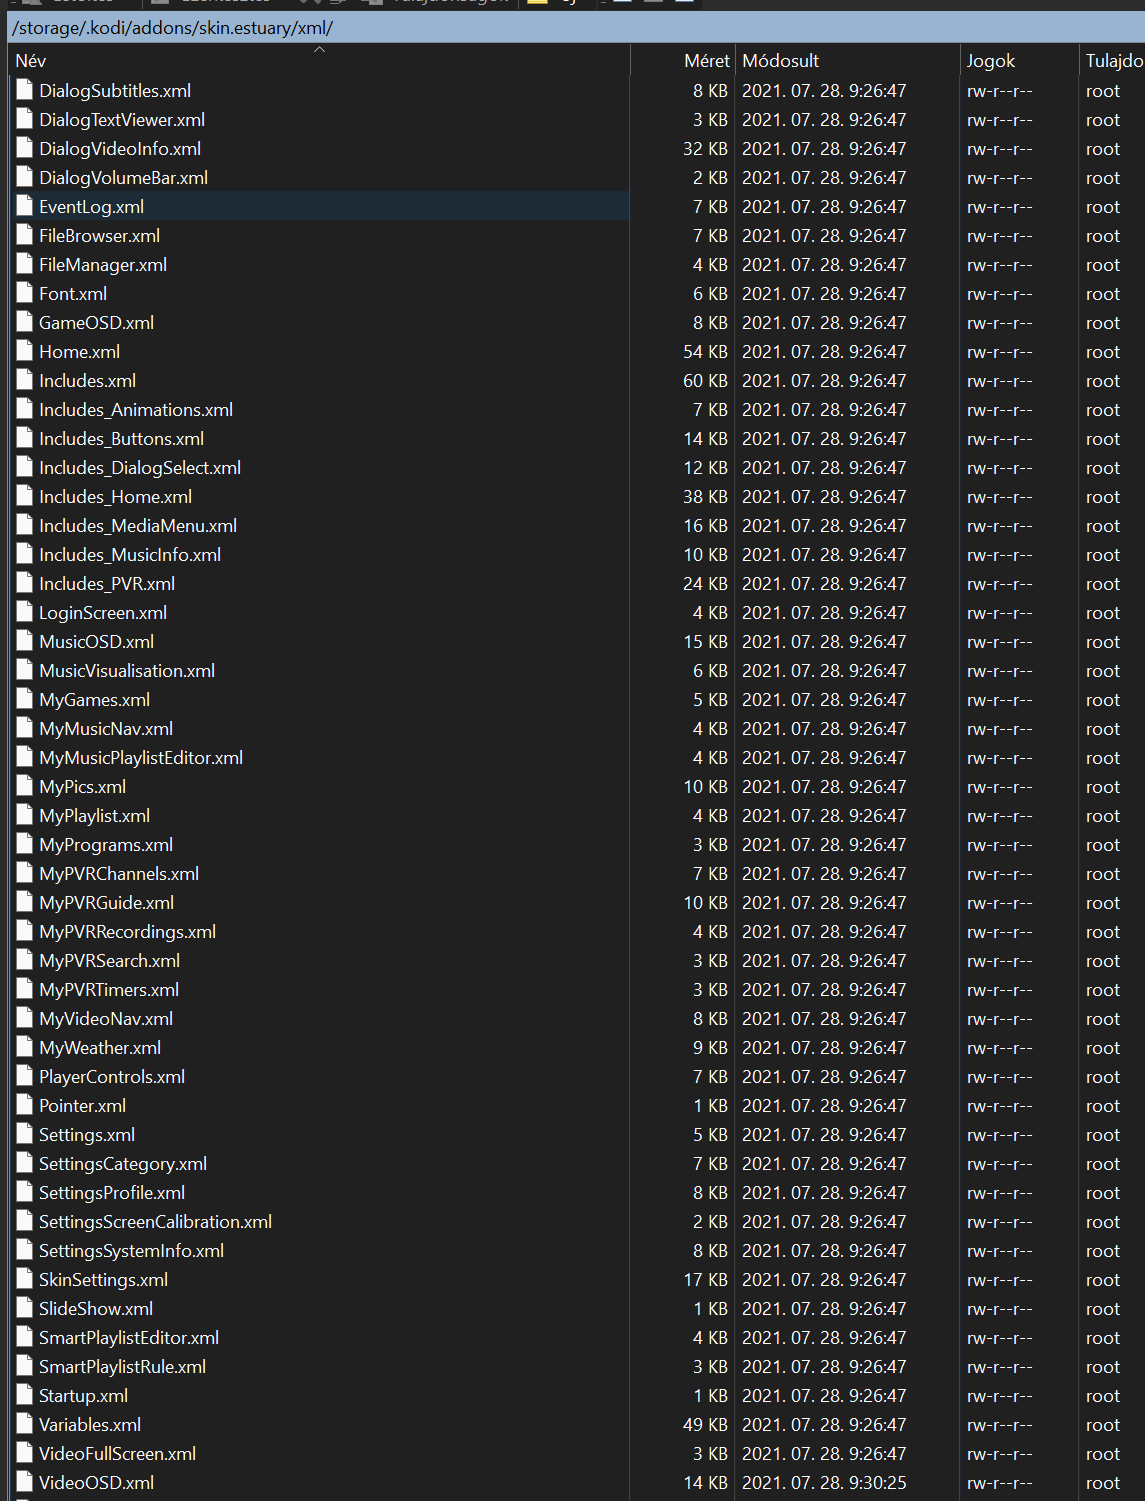The image size is (1145, 1501).
Task: Click the icon left of GameOSD.xml
Action: (x=25, y=322)
